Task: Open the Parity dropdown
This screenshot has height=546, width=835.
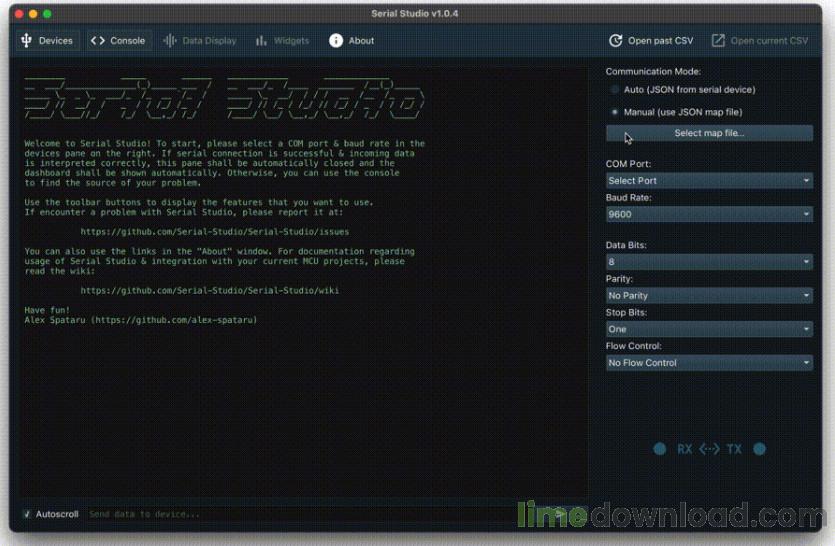Action: (709, 295)
